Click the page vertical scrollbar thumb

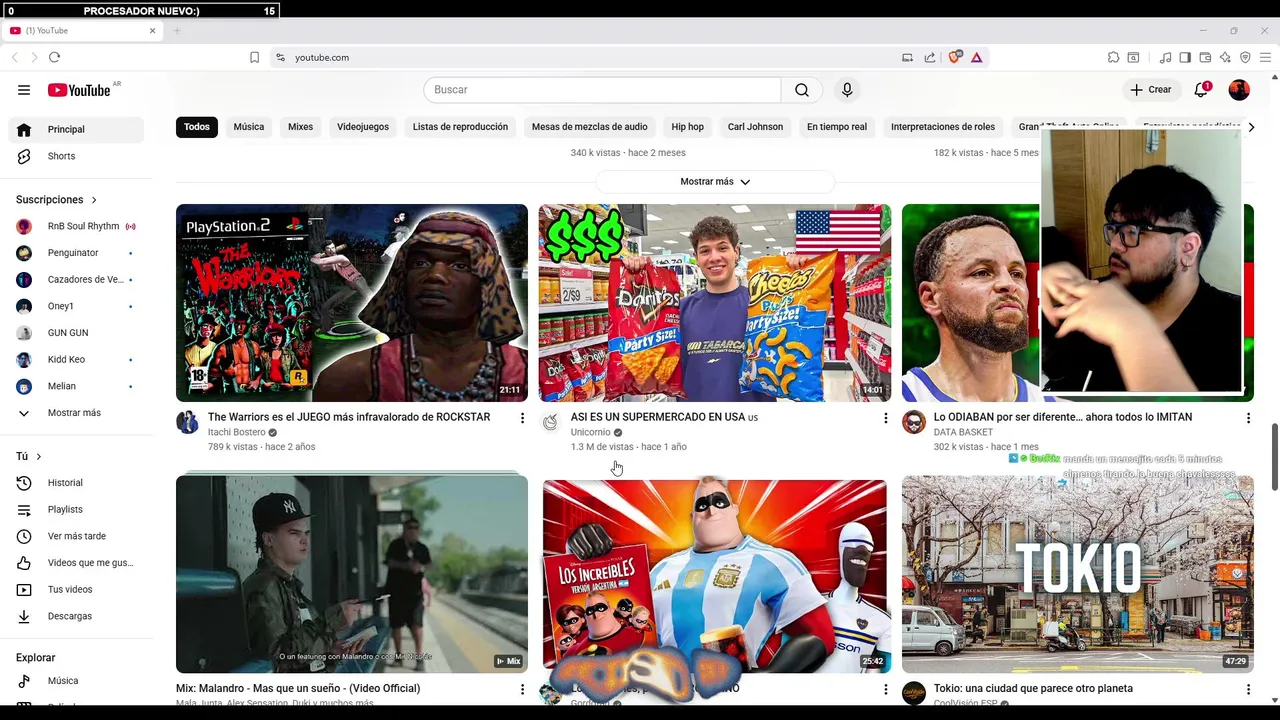(x=1274, y=457)
